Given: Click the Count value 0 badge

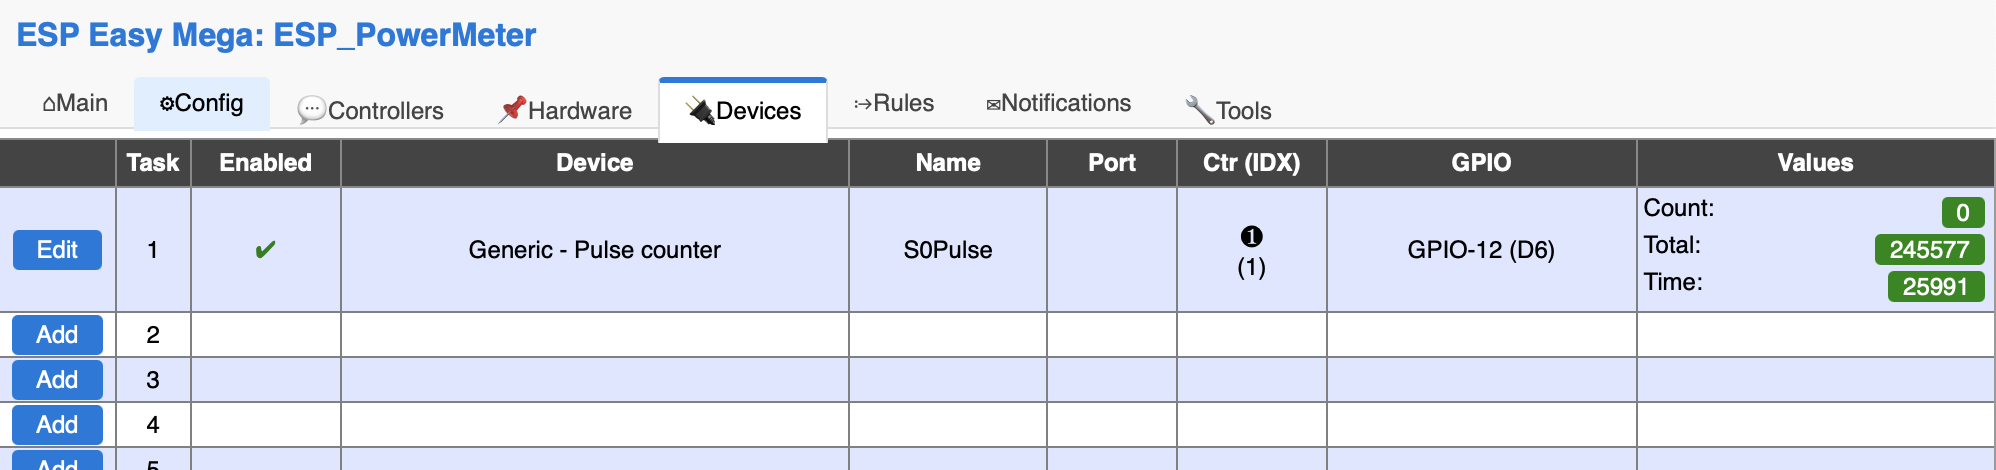Looking at the screenshot, I should (x=1962, y=213).
